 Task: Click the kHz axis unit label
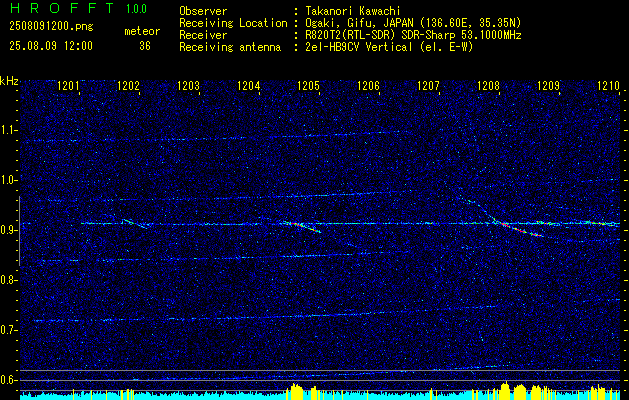pyautogui.click(x=9, y=81)
